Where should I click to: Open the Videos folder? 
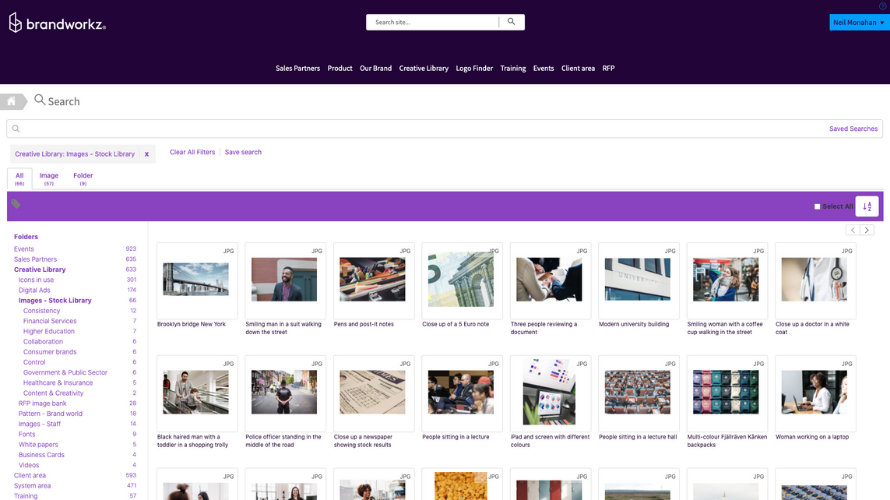coord(28,465)
